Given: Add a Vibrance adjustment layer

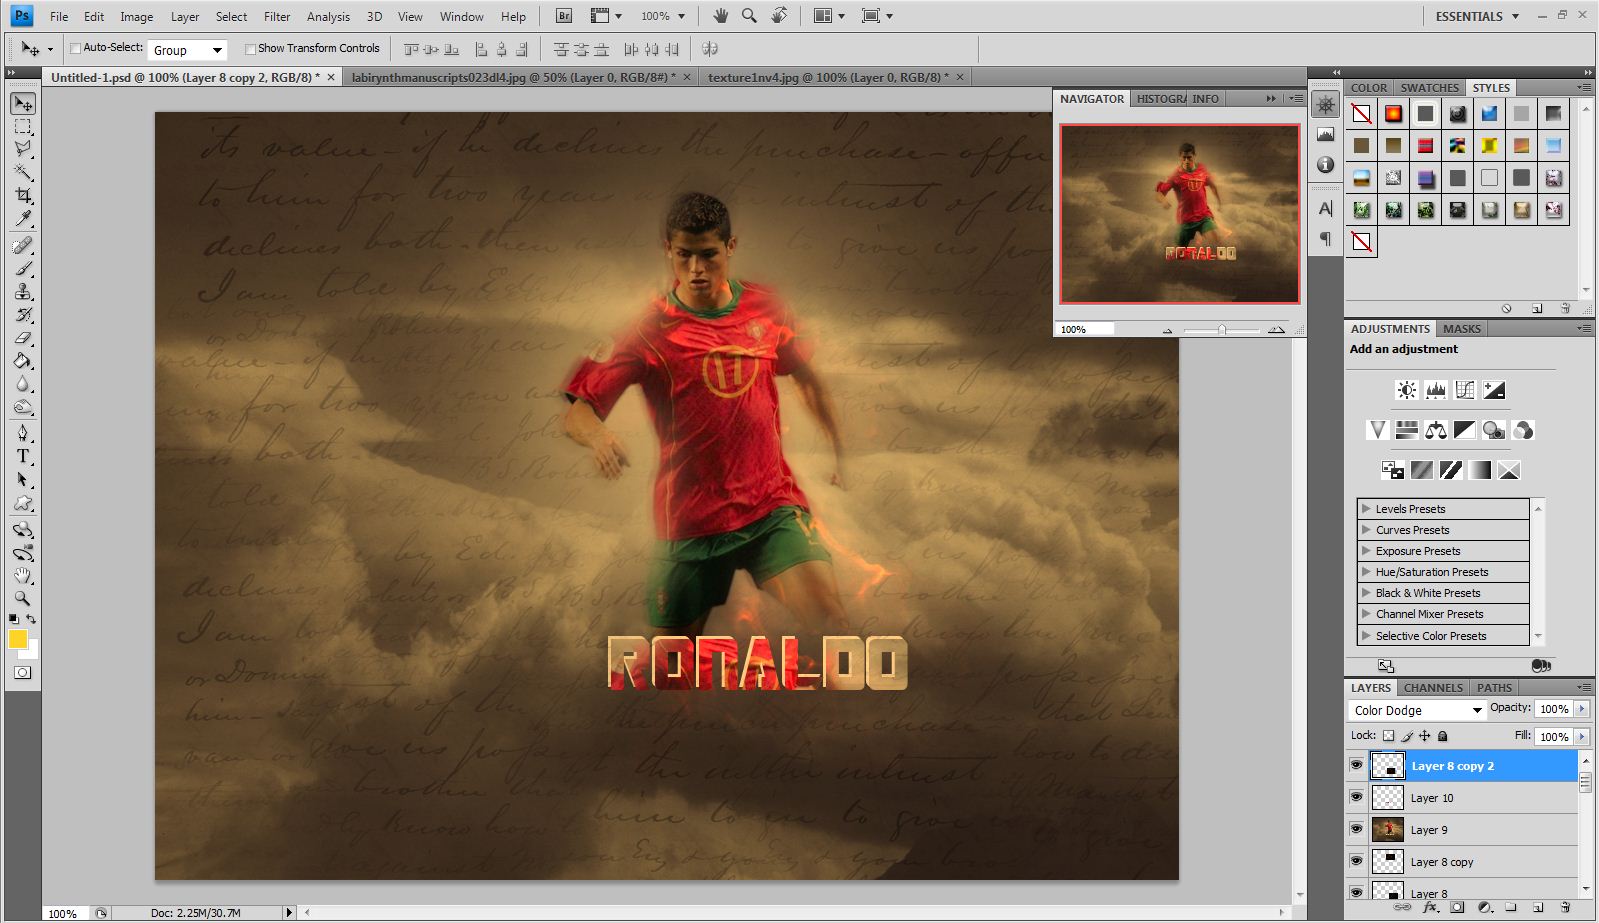Looking at the screenshot, I should pos(1378,430).
